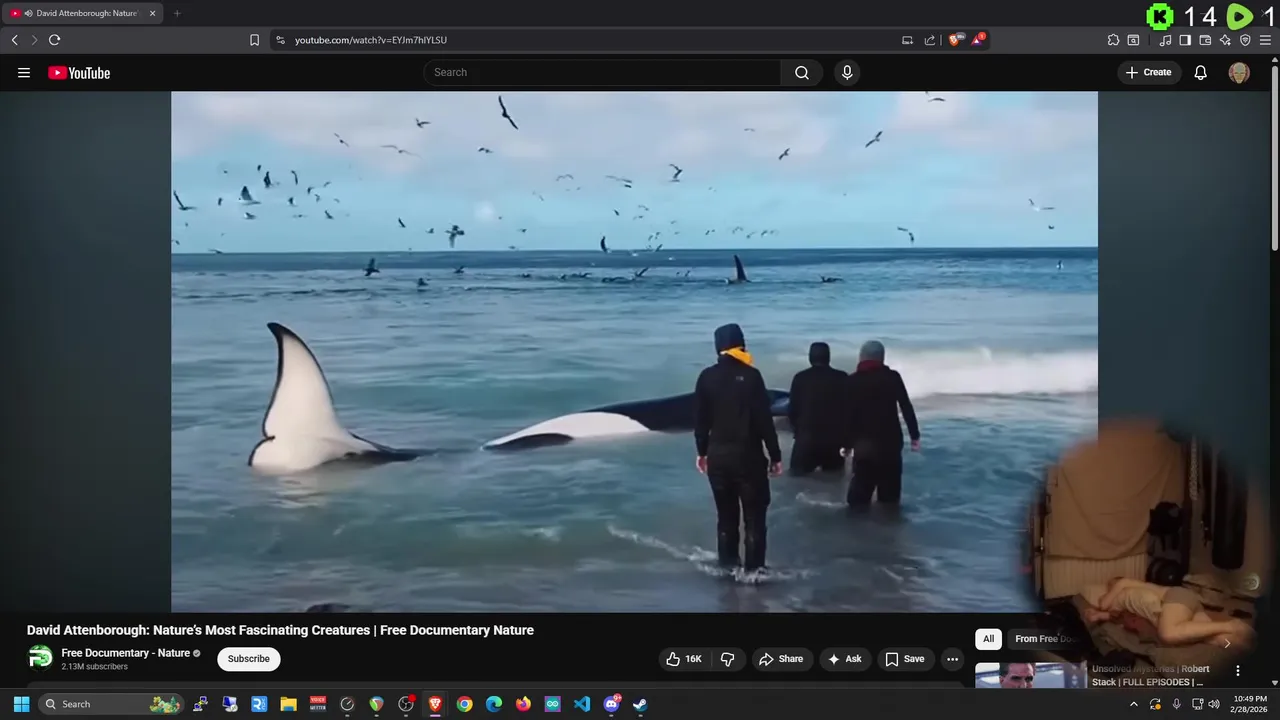Show hidden system tray icons
1280x720 pixels.
coord(1133,704)
